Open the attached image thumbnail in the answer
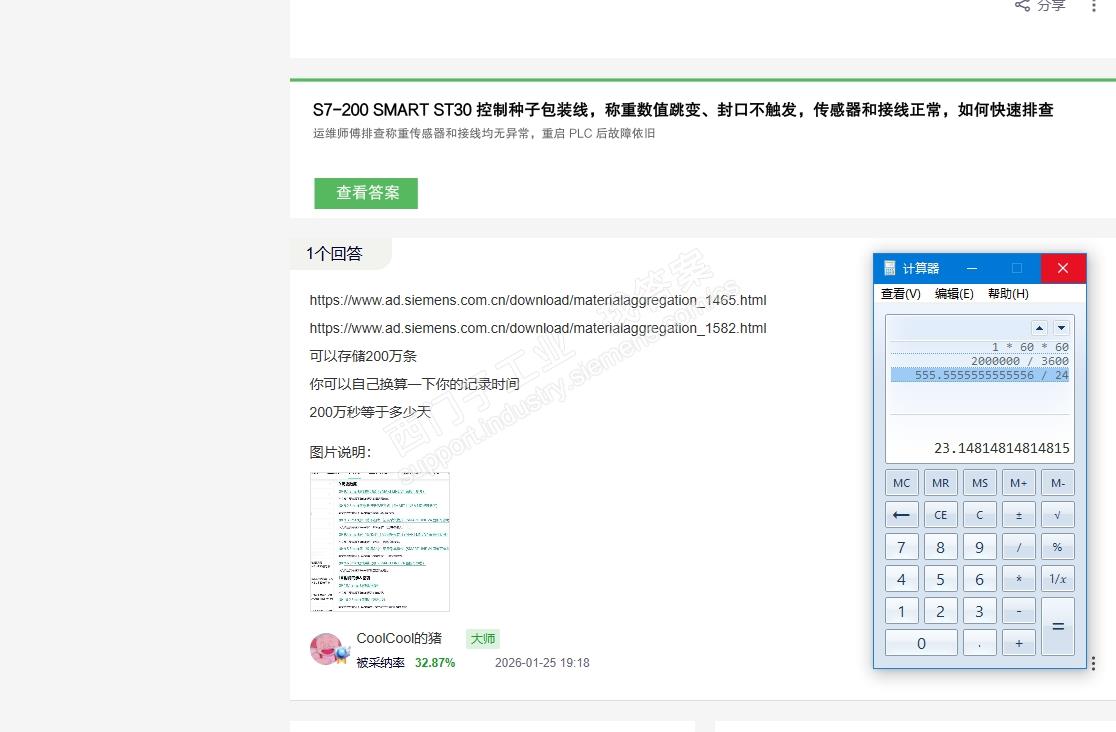This screenshot has height=732, width=1116. (x=380, y=542)
